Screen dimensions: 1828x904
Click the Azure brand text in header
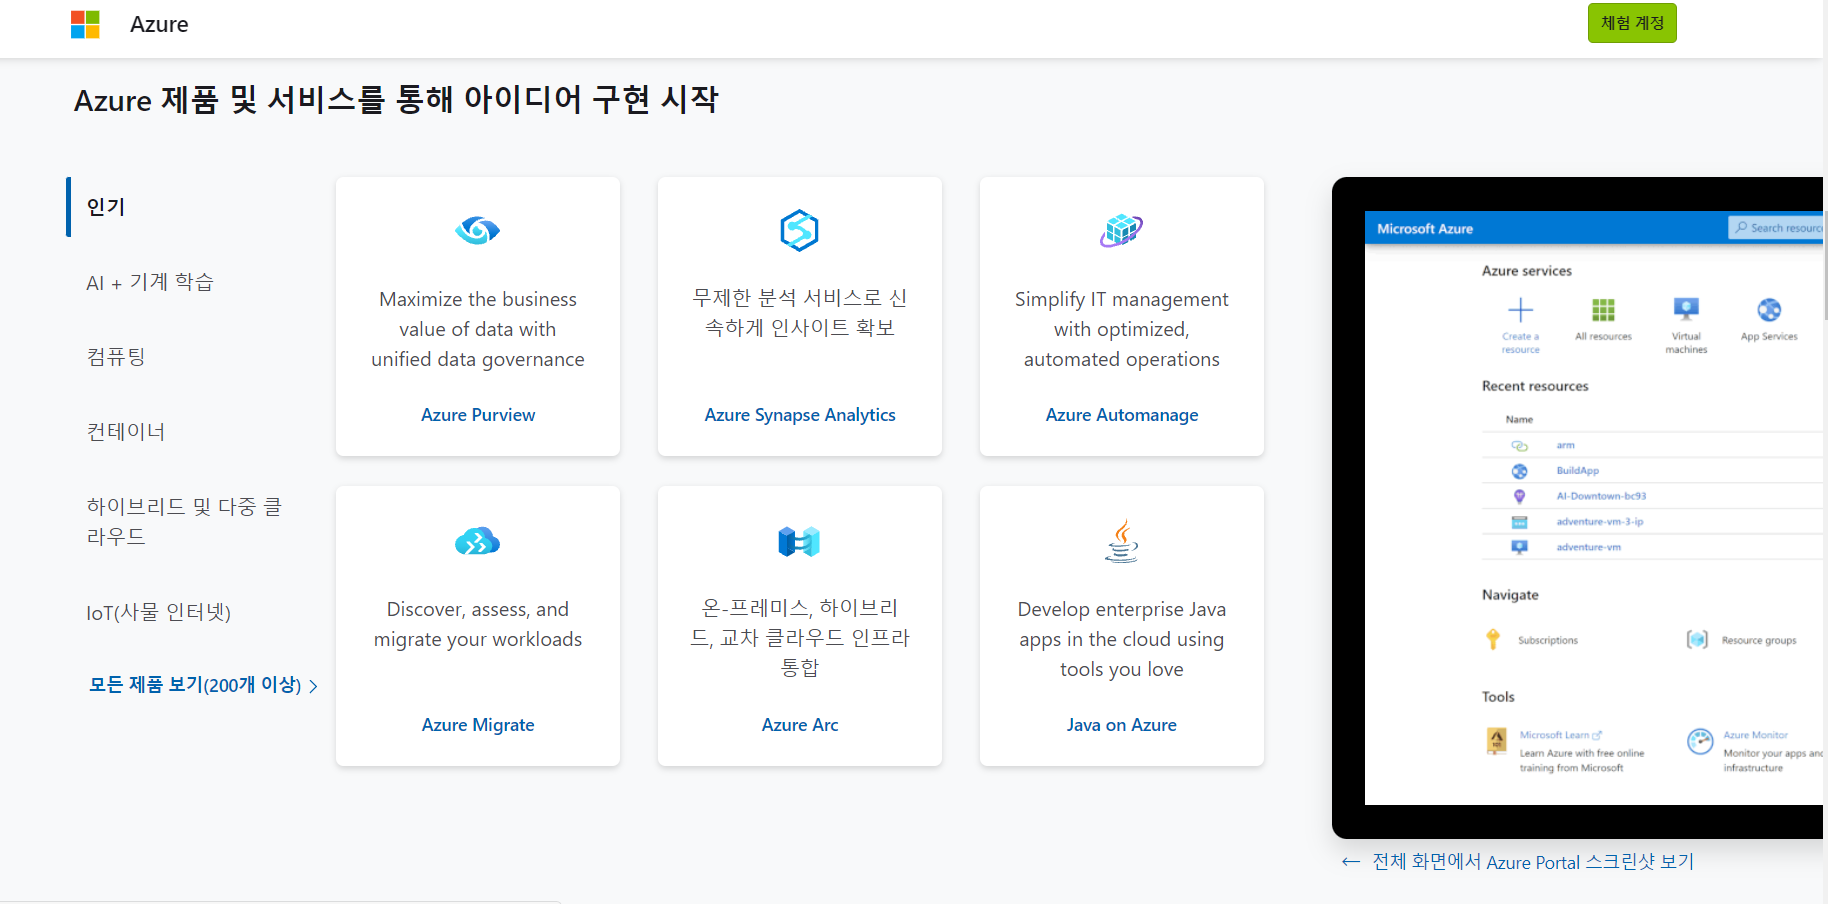(159, 24)
